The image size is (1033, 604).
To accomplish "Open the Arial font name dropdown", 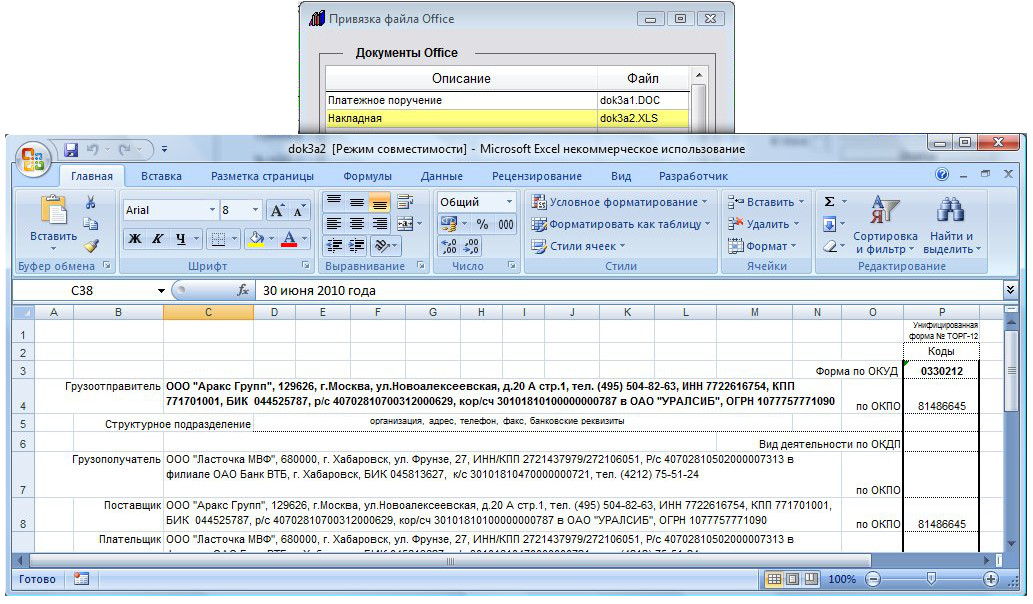I will [212, 210].
